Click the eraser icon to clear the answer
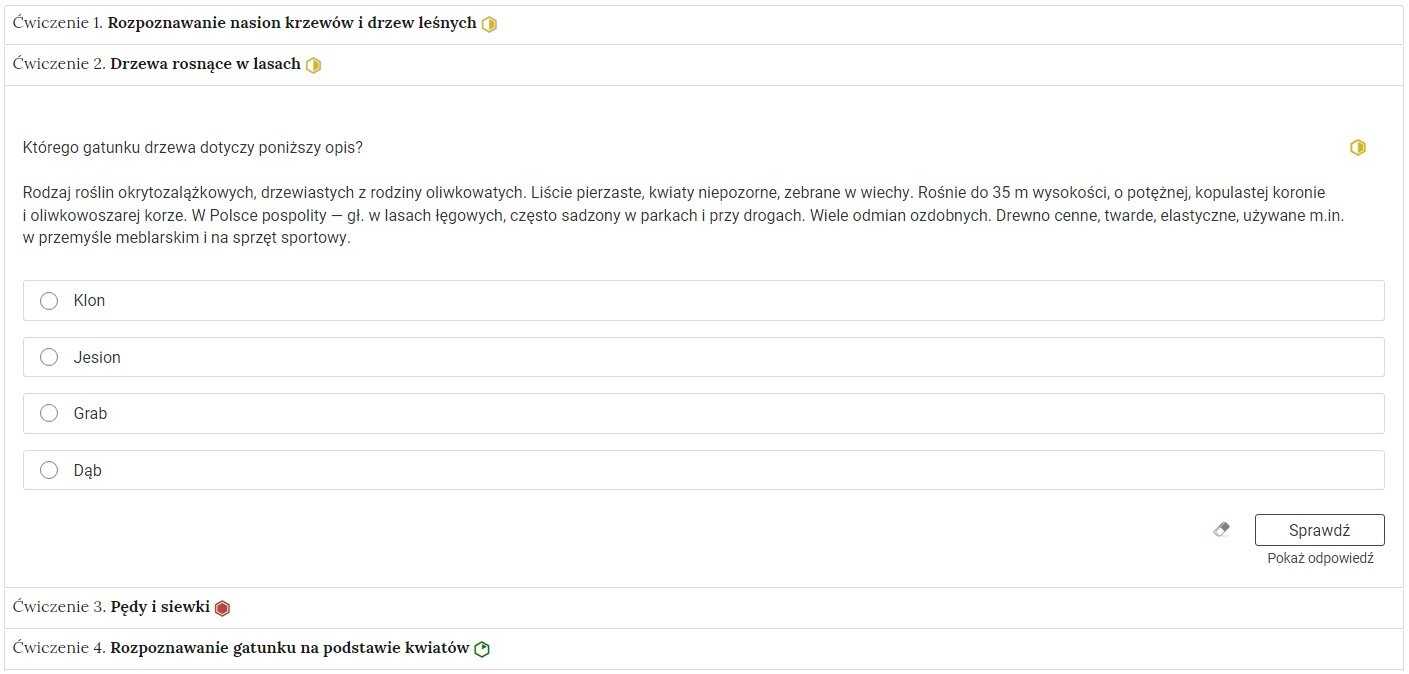Screen dimensions: 1409x674 (x=1221, y=529)
